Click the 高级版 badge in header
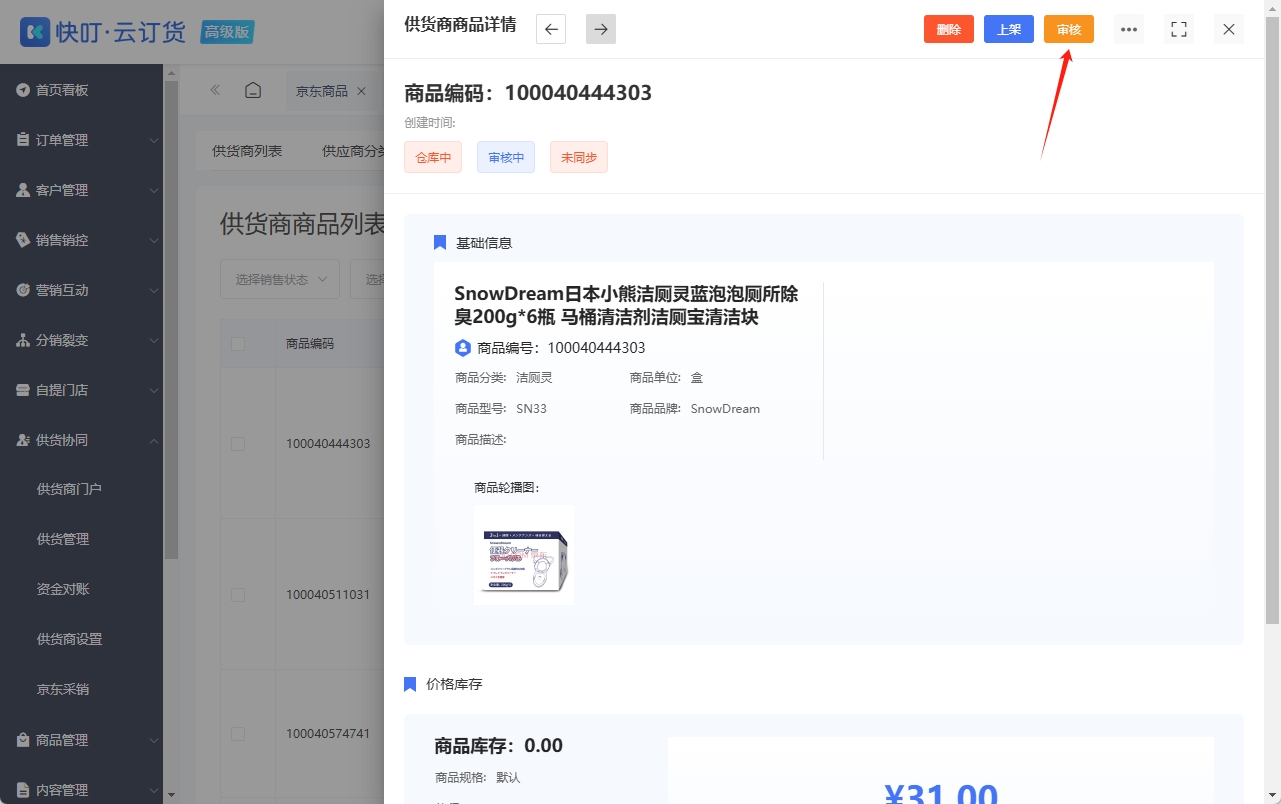 (x=227, y=32)
